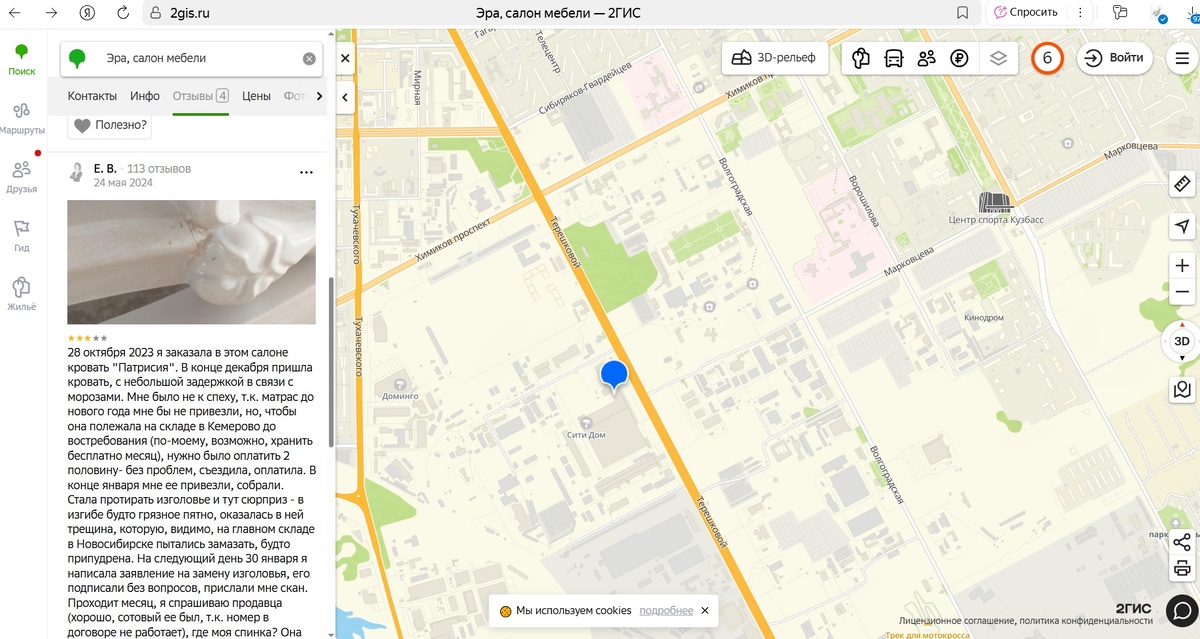Screen dimensions: 1200x639
Task: Reload the page
Action: (x=123, y=13)
